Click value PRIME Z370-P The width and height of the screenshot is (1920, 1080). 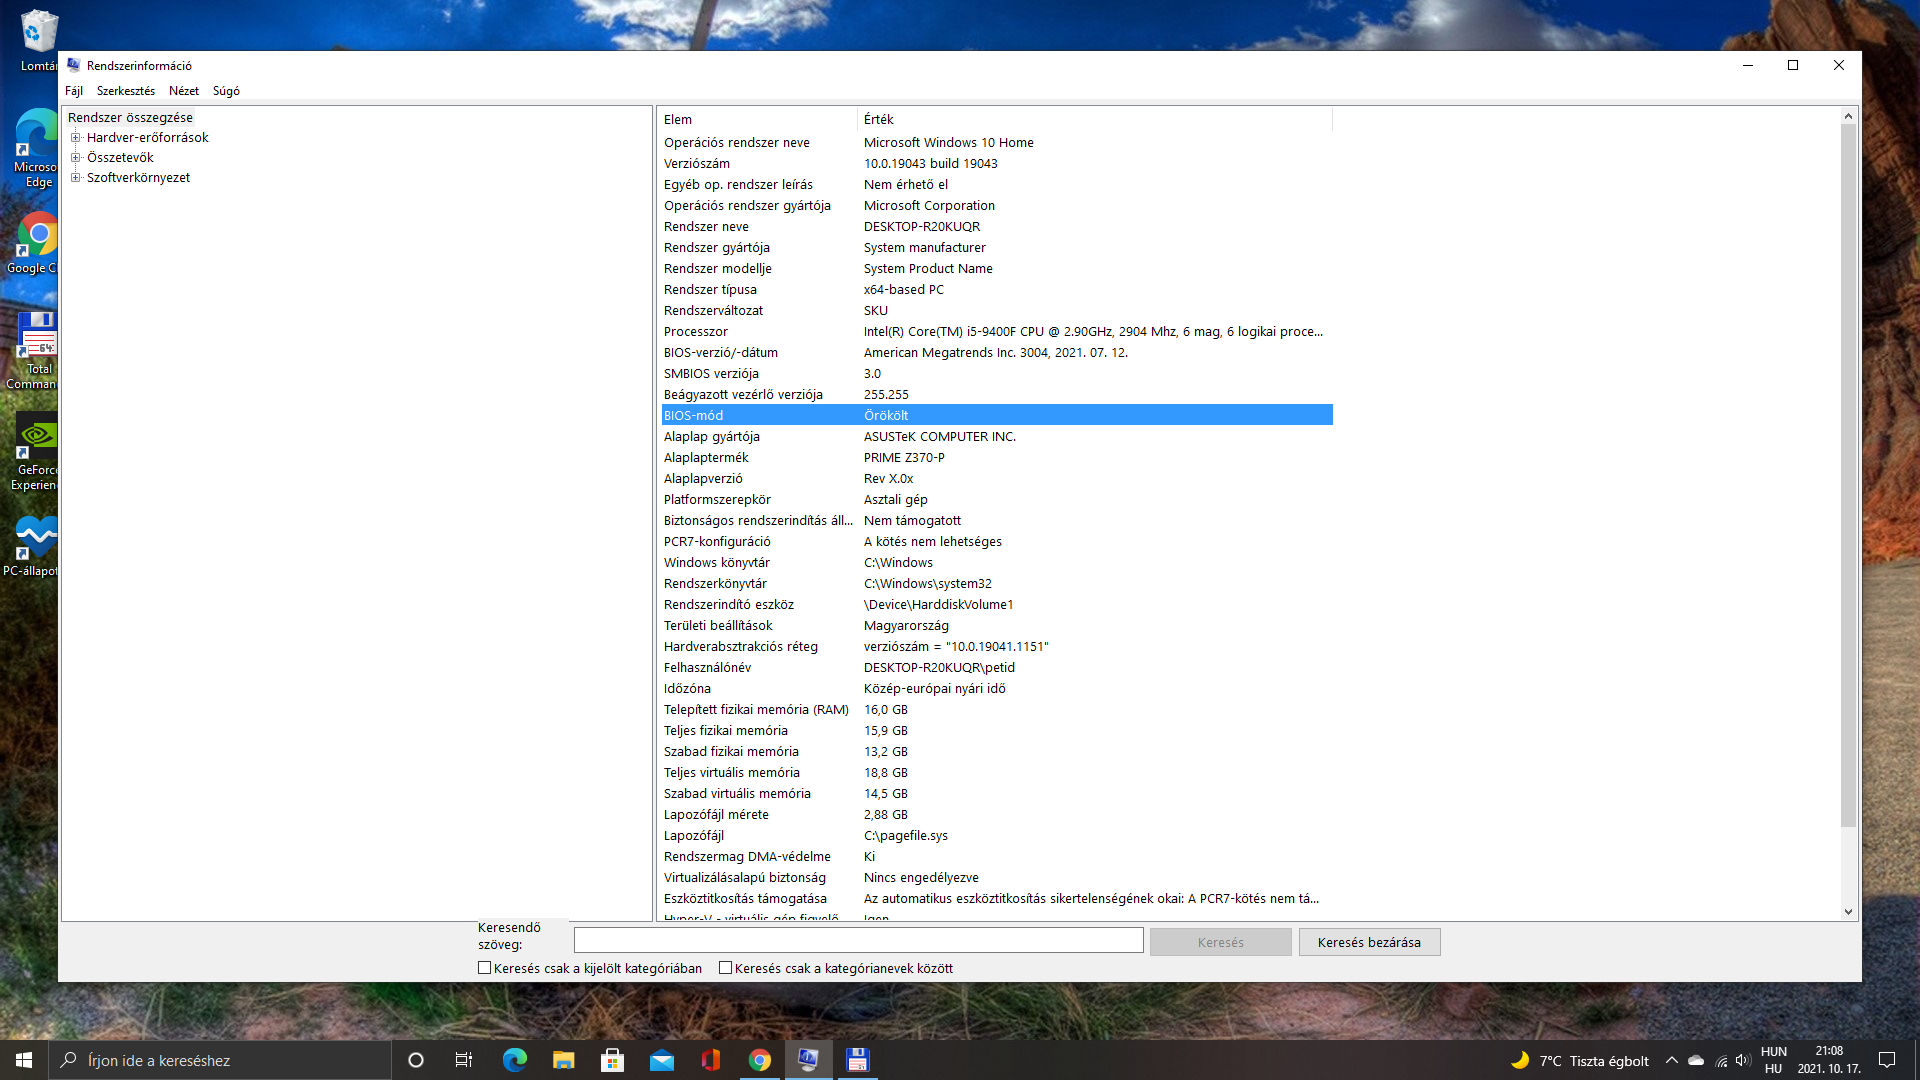(x=904, y=458)
